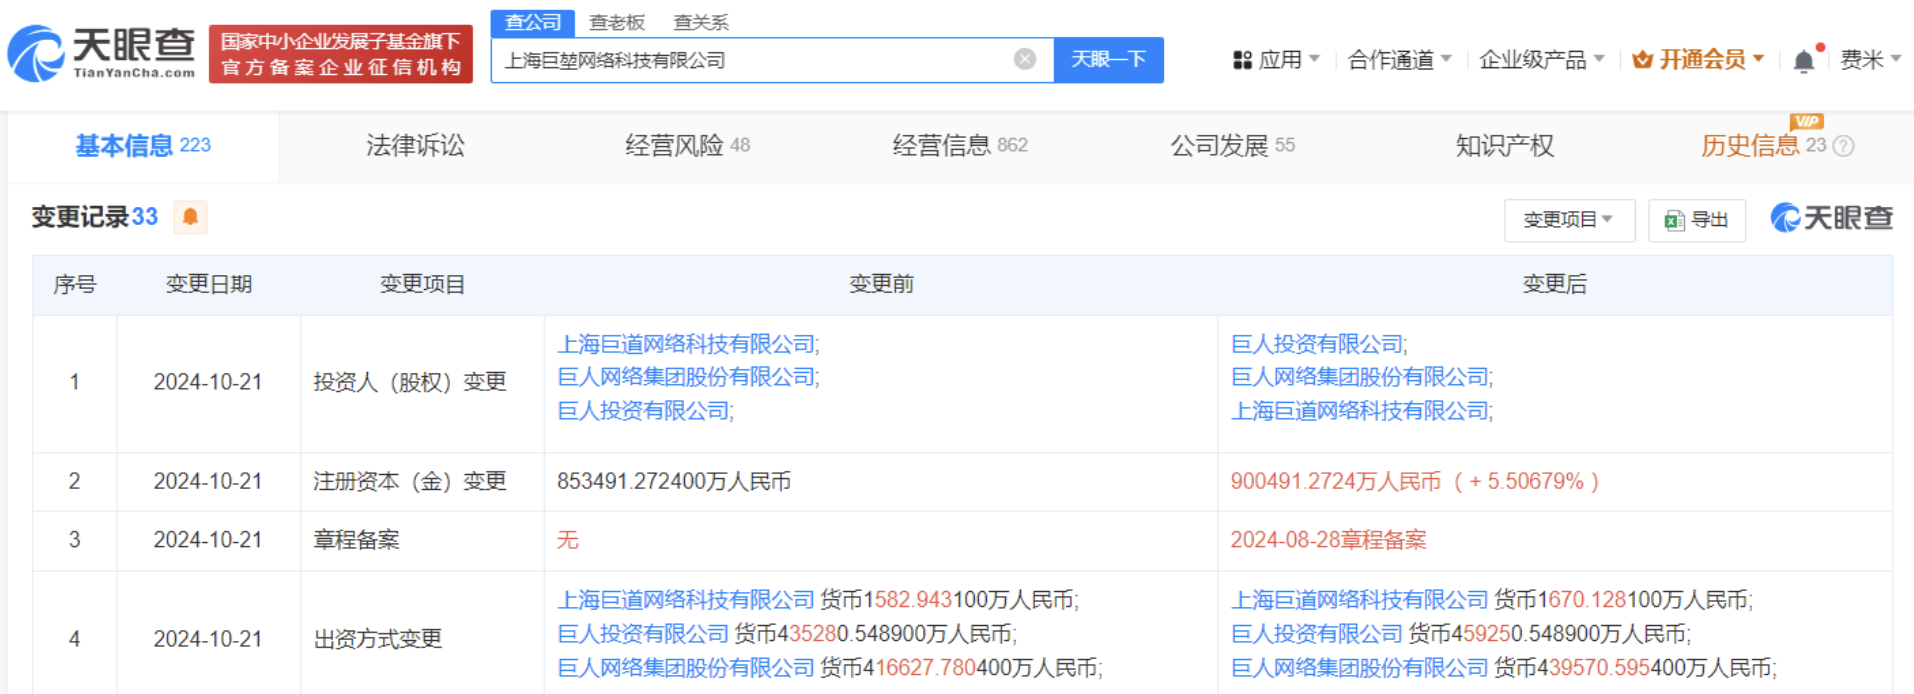Screen dimensions: 1914x694
Task: Click the 国家中小企业发展子基金 red banner
Action: [x=340, y=54]
